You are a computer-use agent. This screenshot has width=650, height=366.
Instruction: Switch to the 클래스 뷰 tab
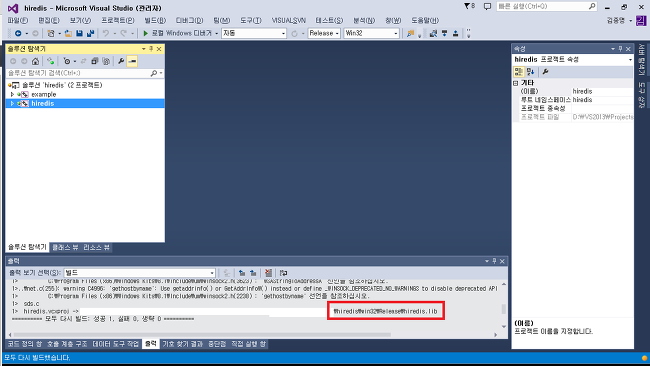[65, 247]
